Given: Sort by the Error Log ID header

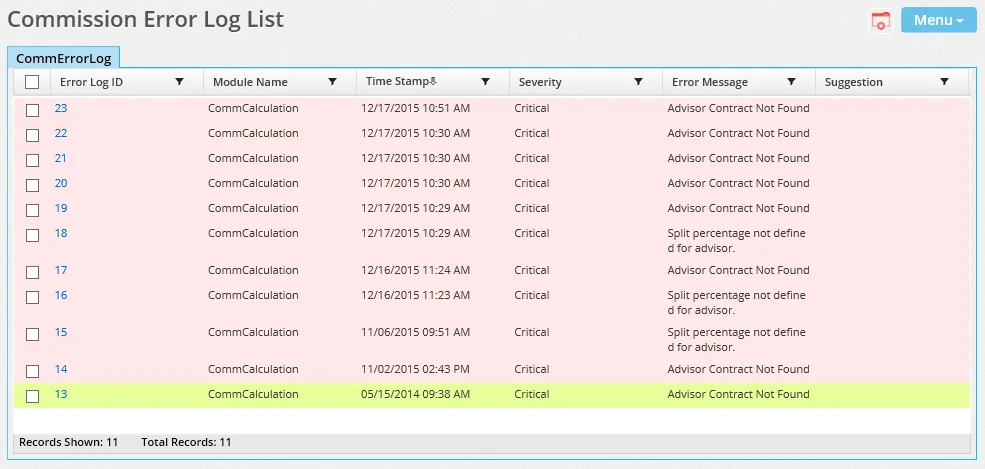Looking at the screenshot, I should tap(91, 82).
